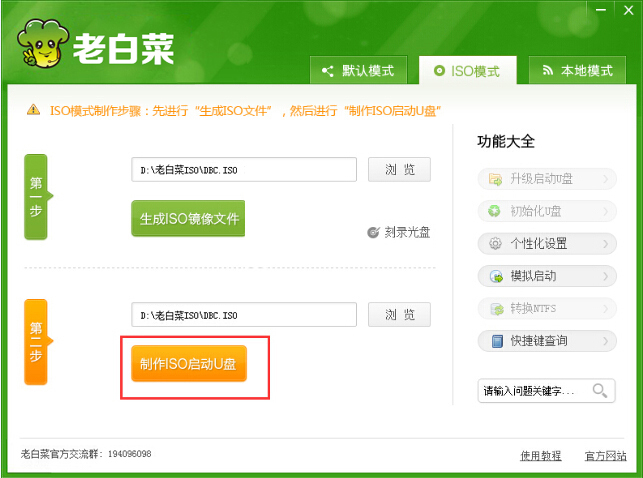Click the disc icon on ISO模式 tab
643x478 pixels.
439,71
